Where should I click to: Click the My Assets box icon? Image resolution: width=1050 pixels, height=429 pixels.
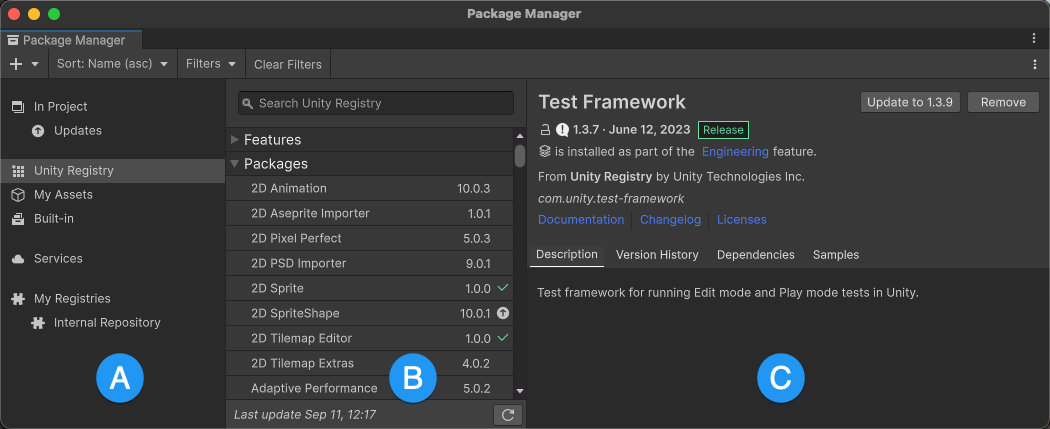[x=18, y=195]
